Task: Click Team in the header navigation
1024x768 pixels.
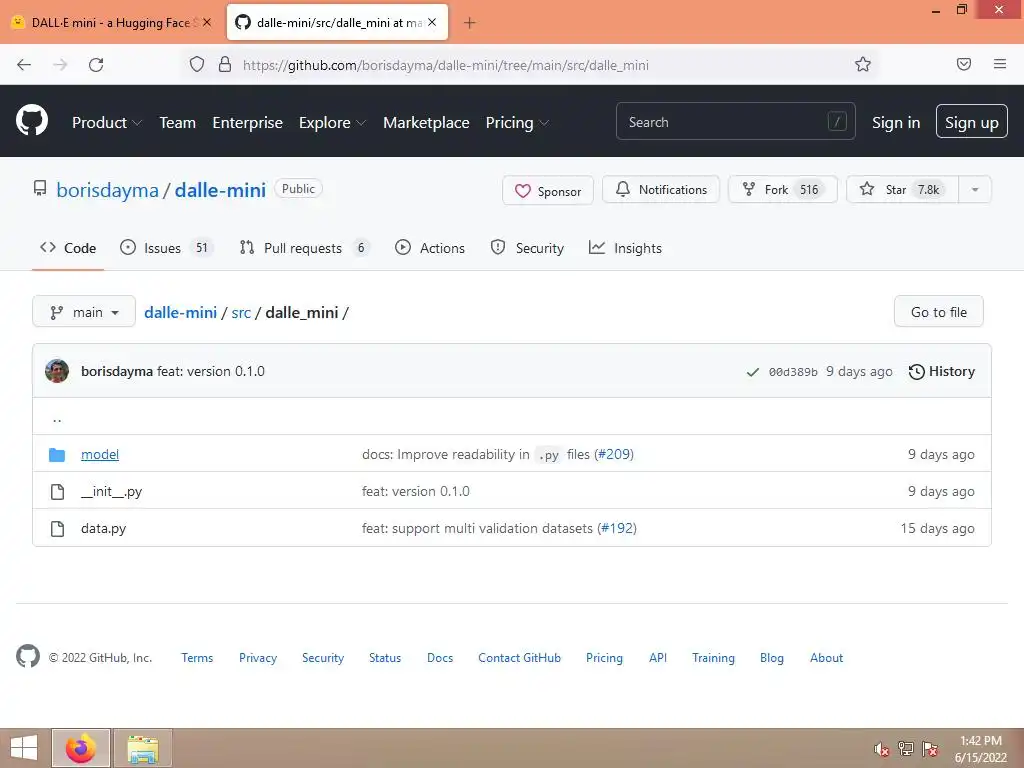Action: coord(178,123)
